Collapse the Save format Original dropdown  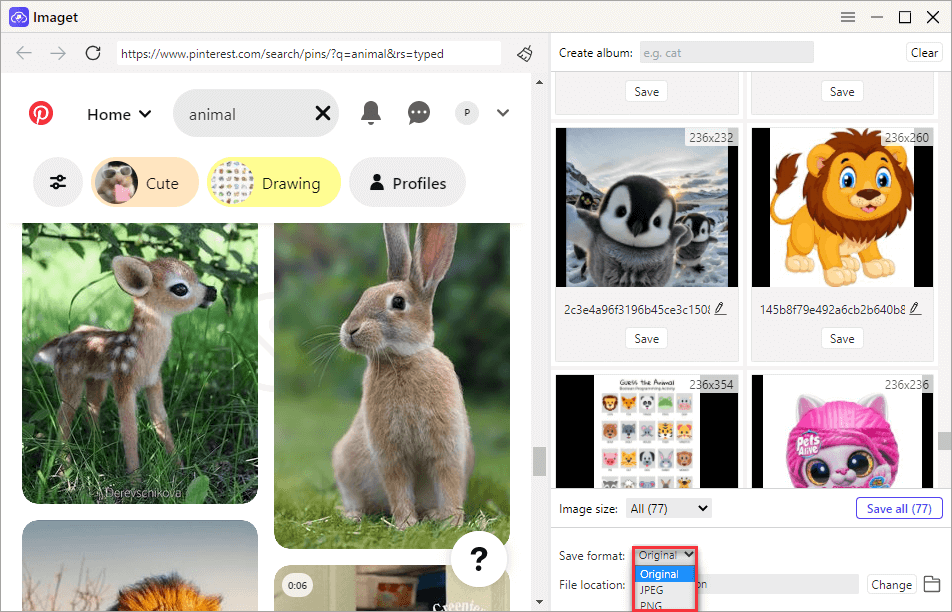[x=665, y=555]
